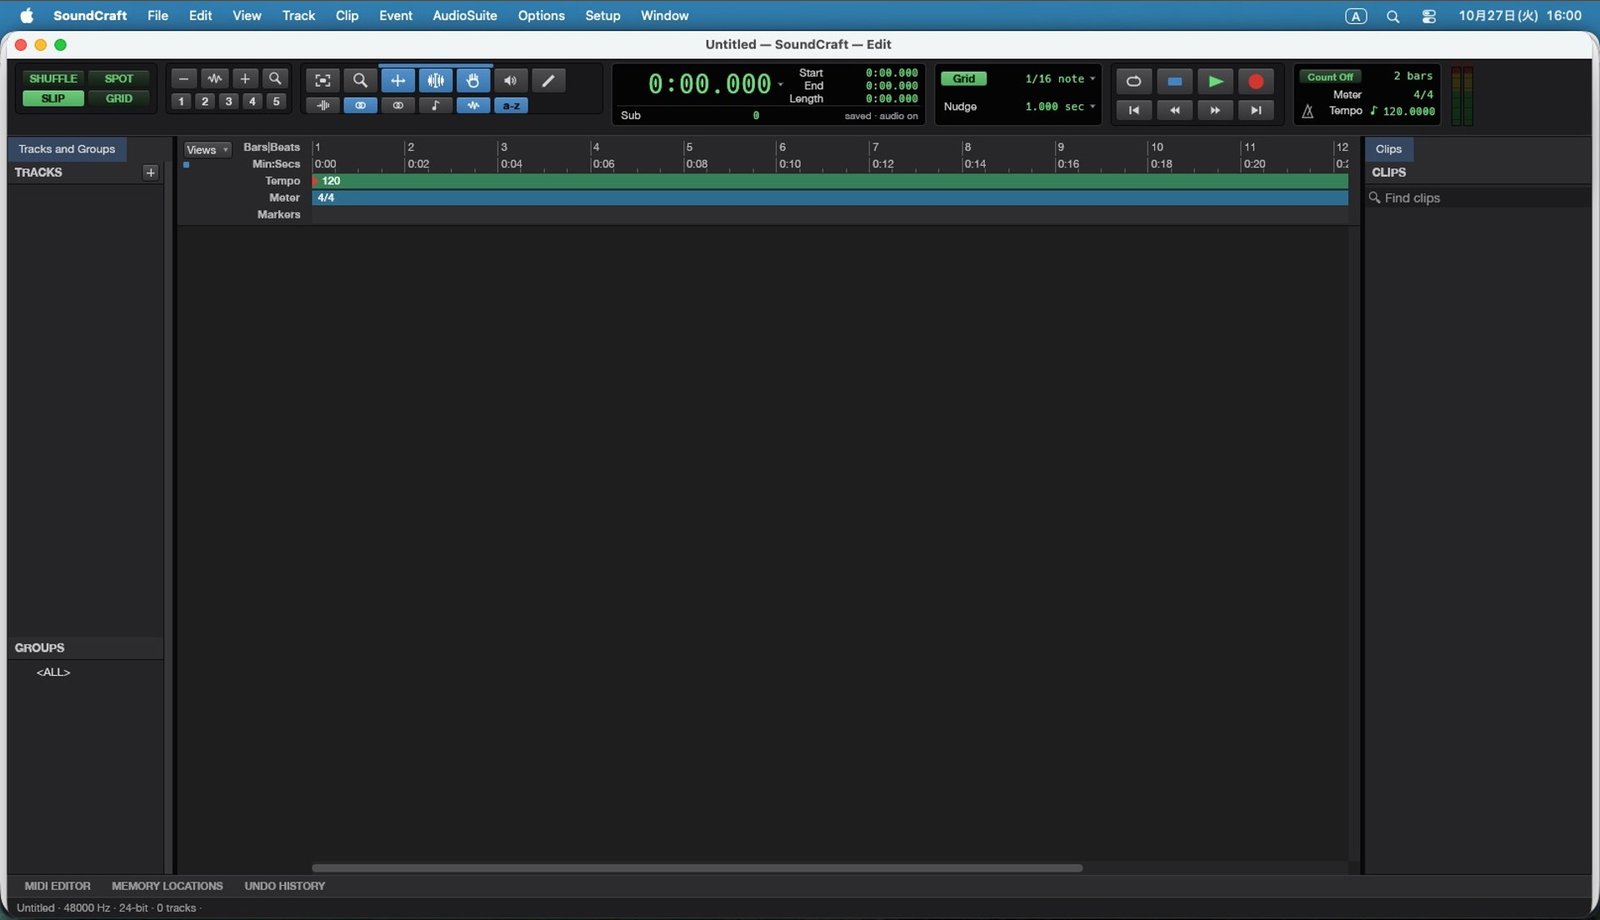
Task: Open the MEMORY LOCATIONS panel
Action: point(167,886)
